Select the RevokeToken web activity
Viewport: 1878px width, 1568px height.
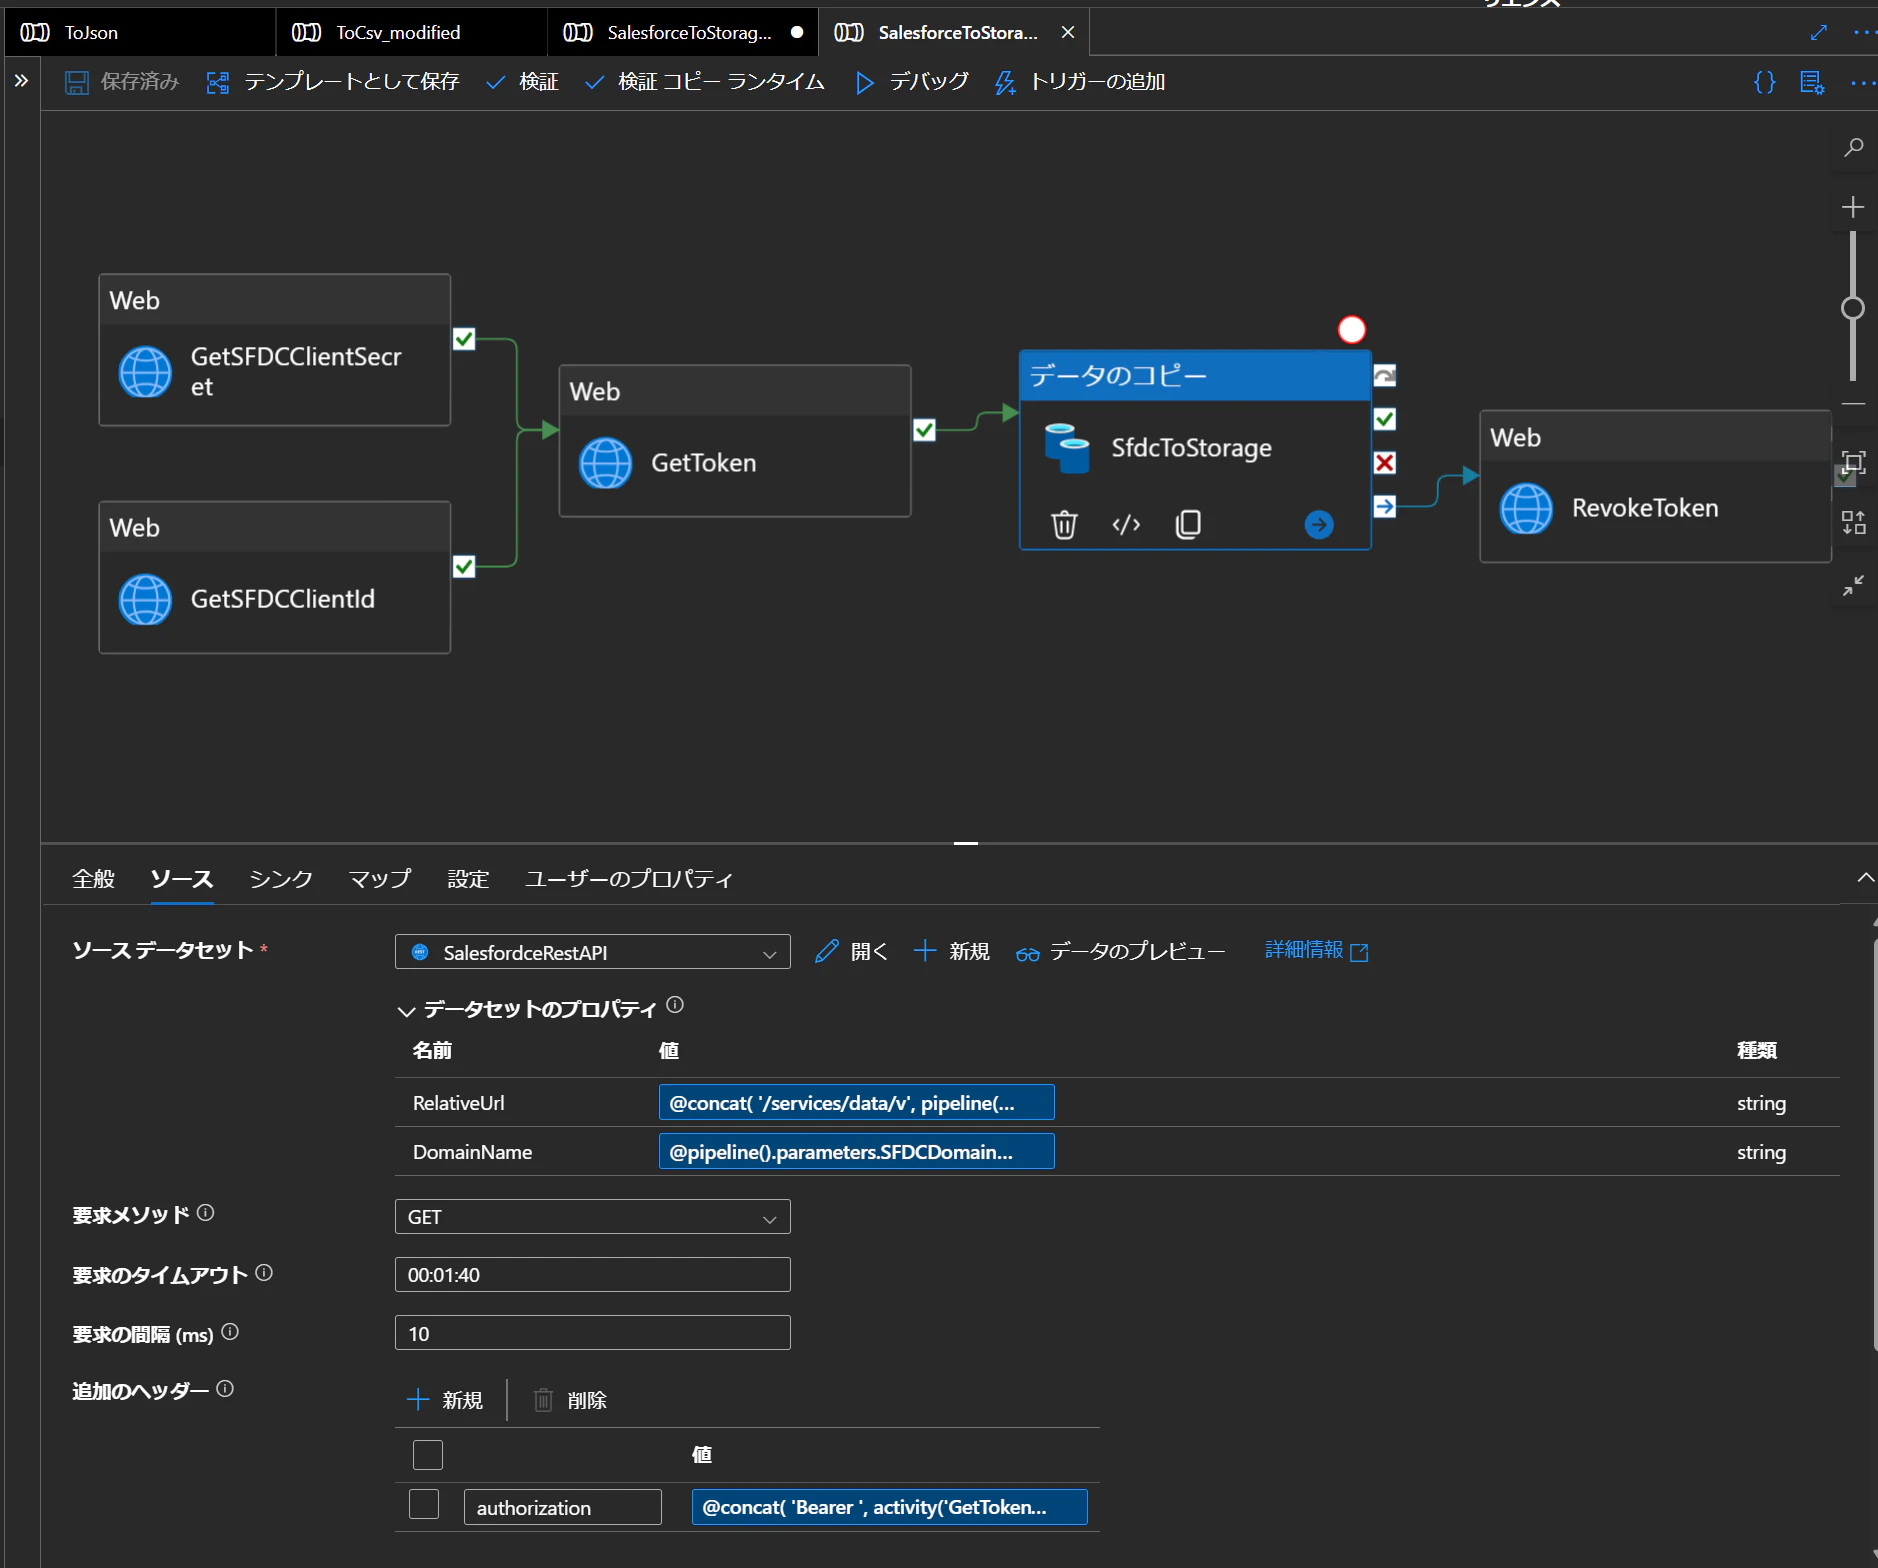coord(1656,486)
